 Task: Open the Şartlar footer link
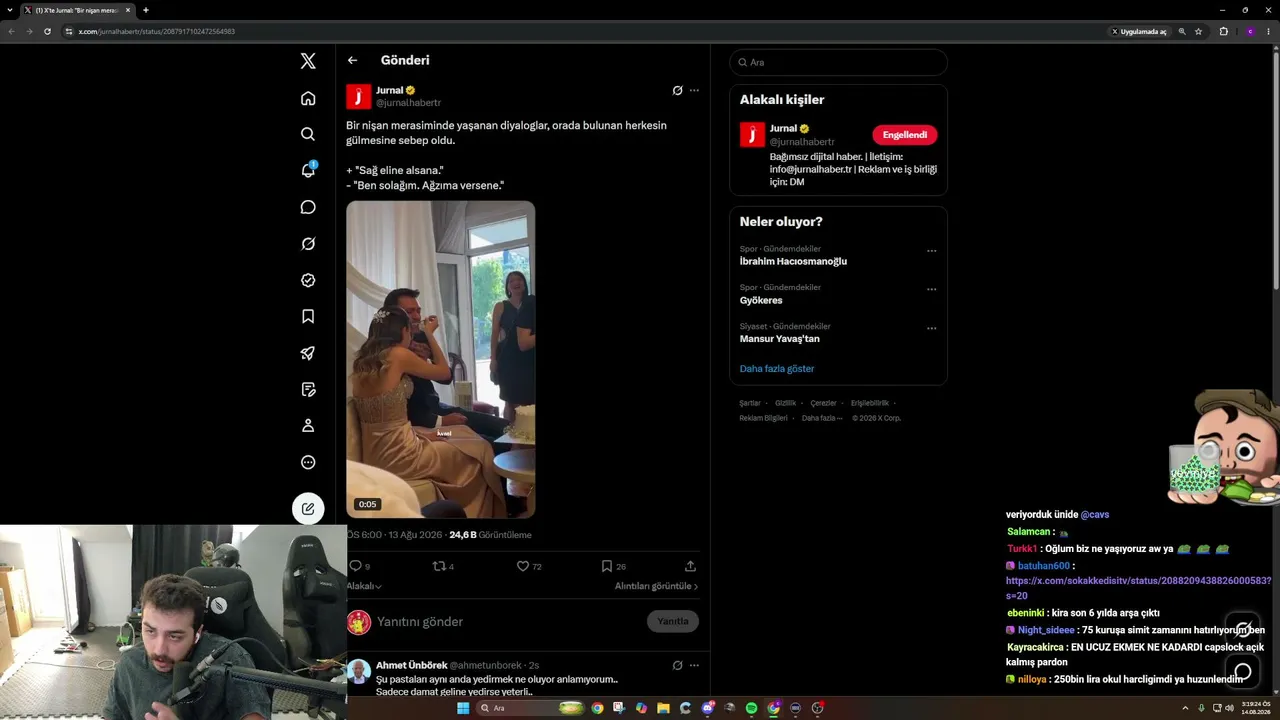click(x=750, y=403)
